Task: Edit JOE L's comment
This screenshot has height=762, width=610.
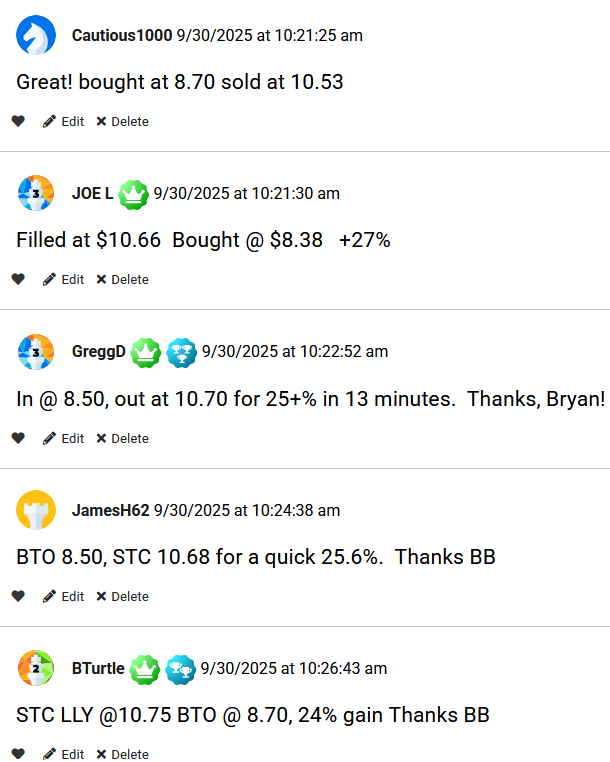Action: click(x=63, y=279)
